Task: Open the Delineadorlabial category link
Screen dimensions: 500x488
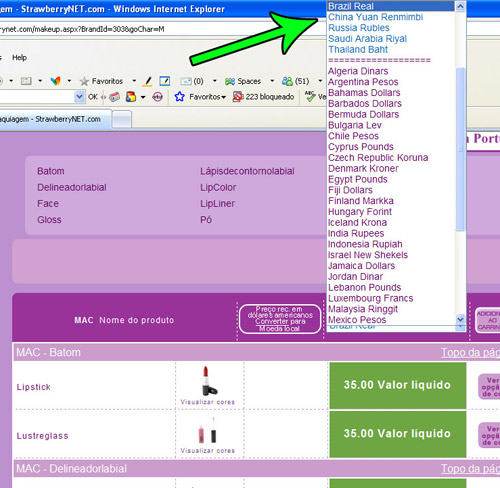Action: 72,187
